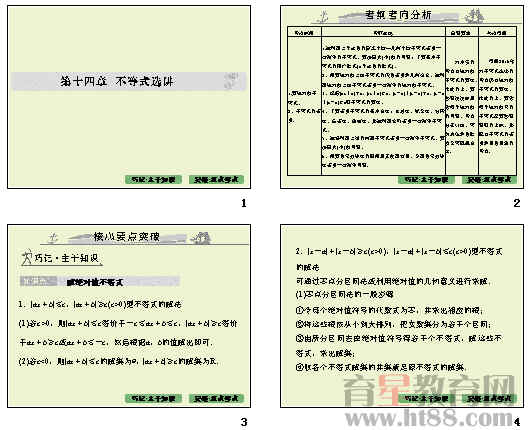Click the left green button on slide 3

[x=153, y=398]
